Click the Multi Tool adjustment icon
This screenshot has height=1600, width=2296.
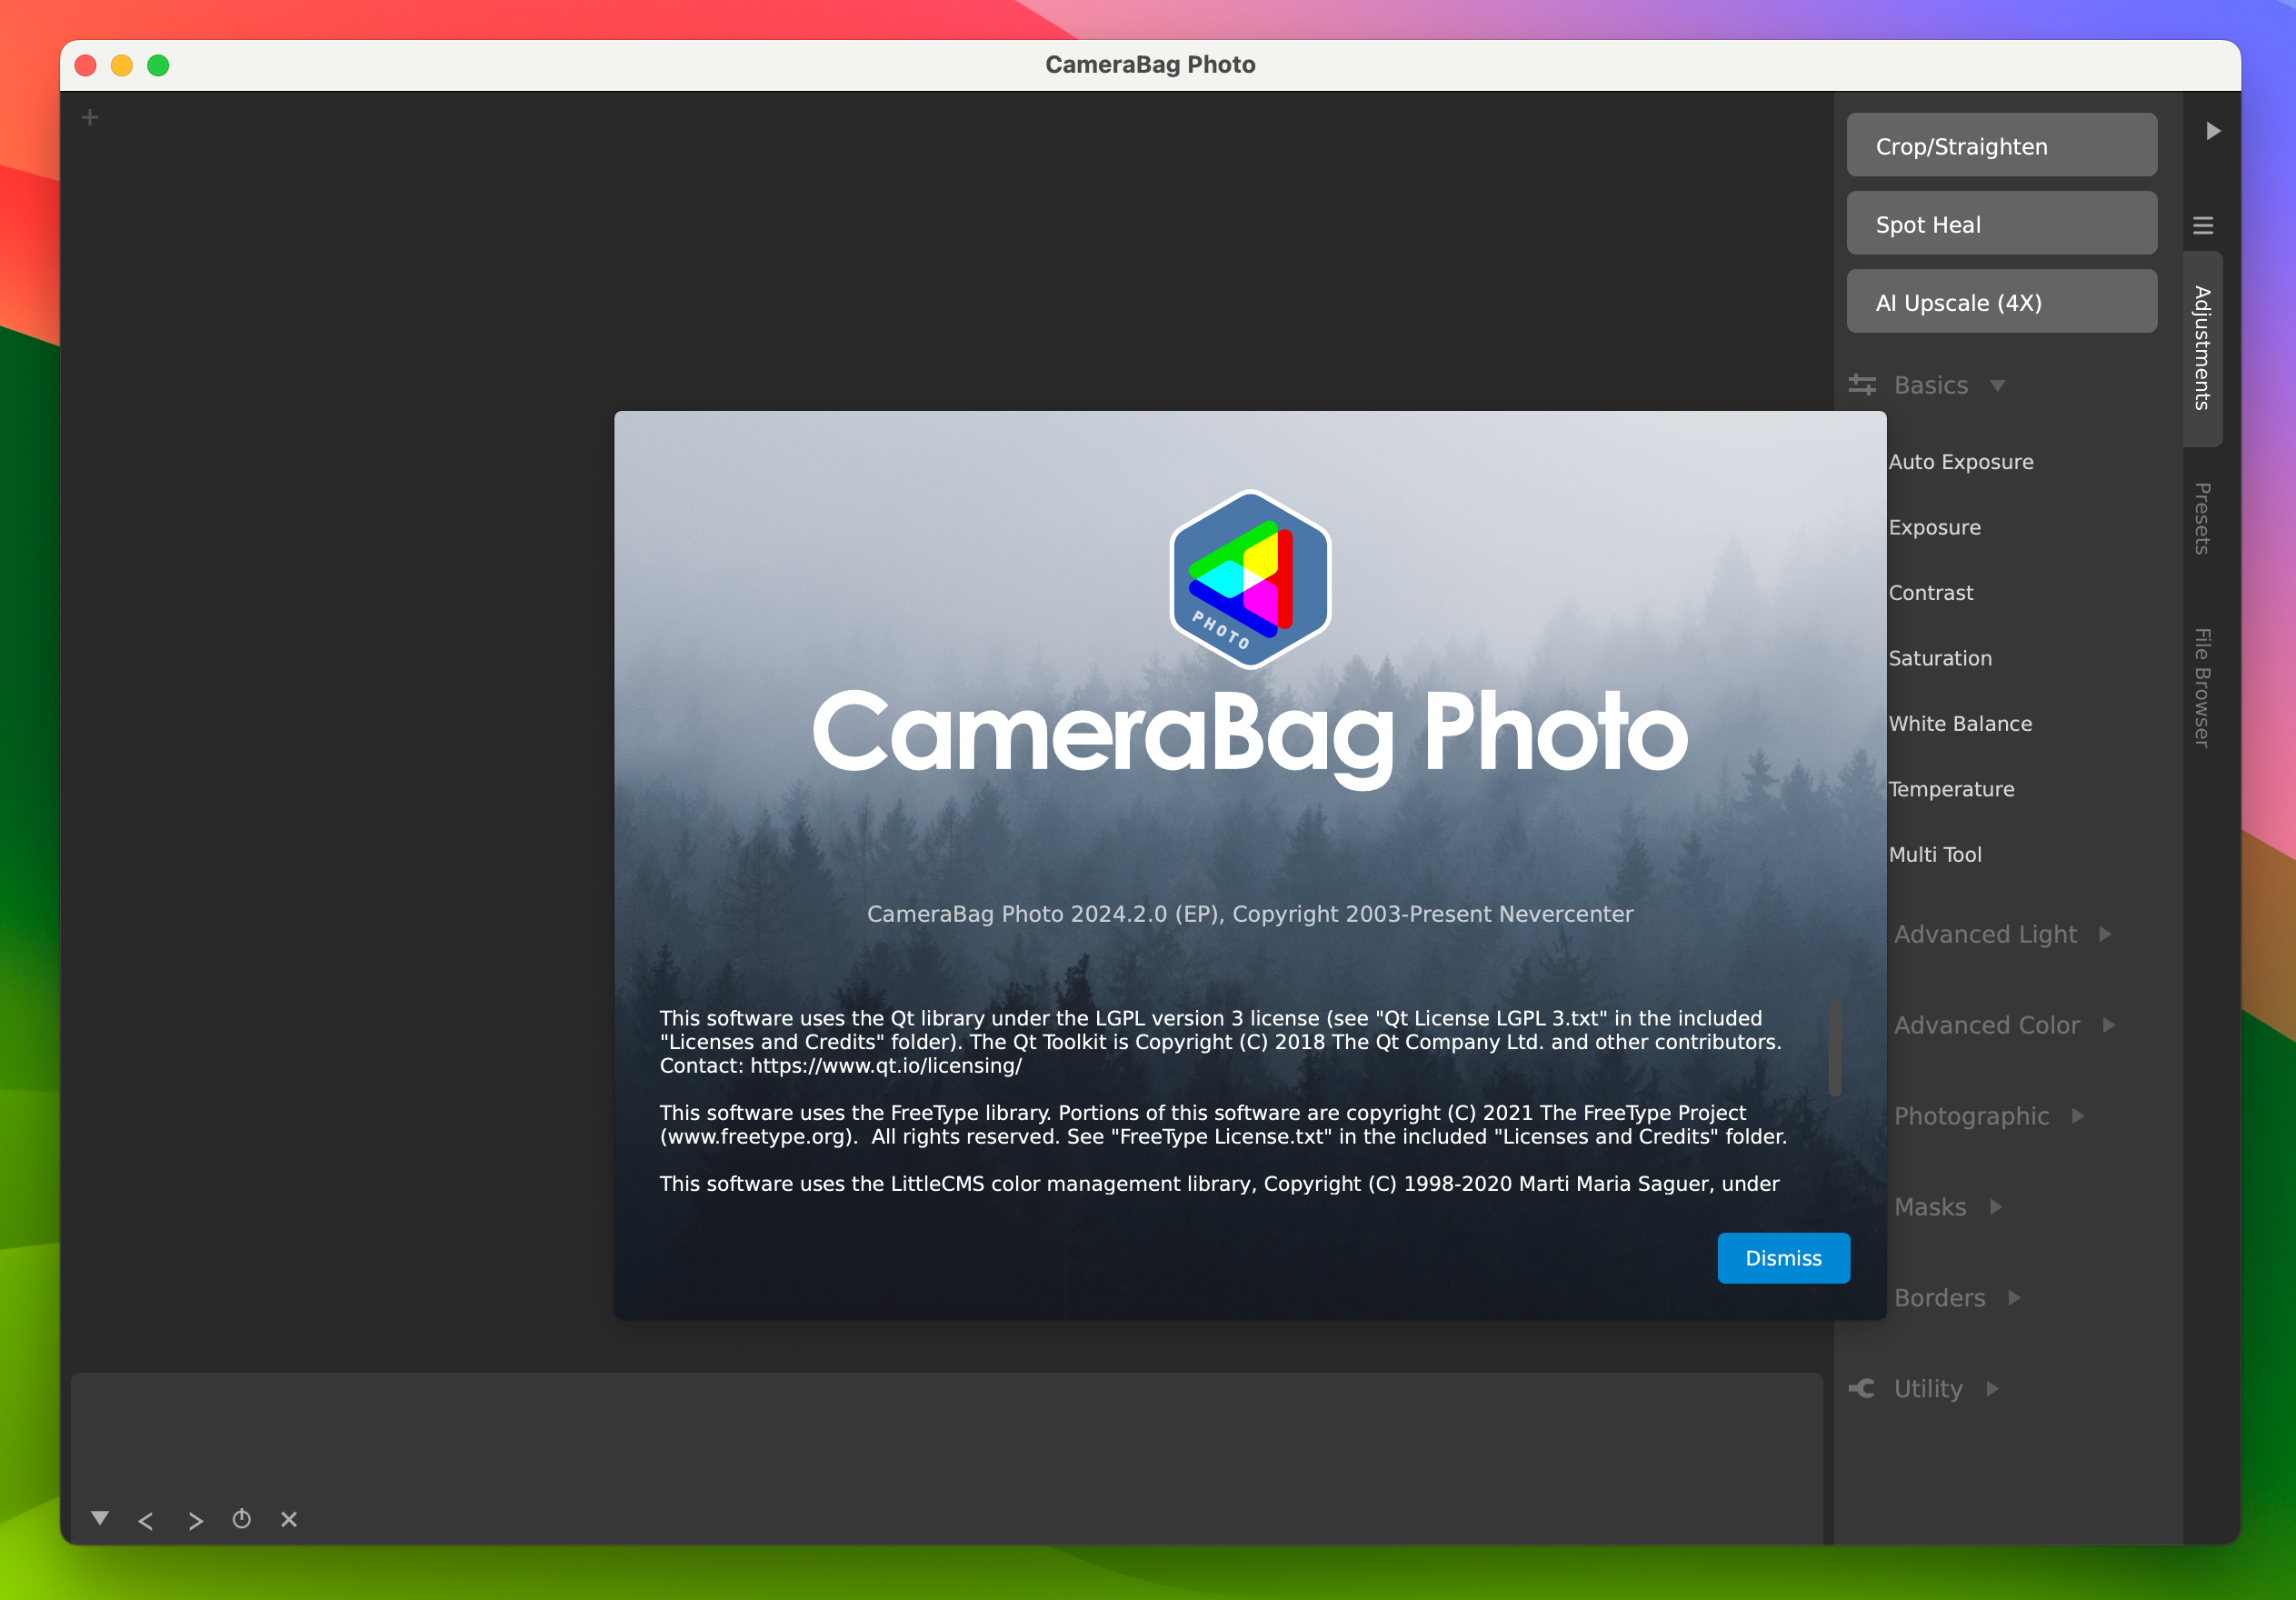click(1935, 854)
